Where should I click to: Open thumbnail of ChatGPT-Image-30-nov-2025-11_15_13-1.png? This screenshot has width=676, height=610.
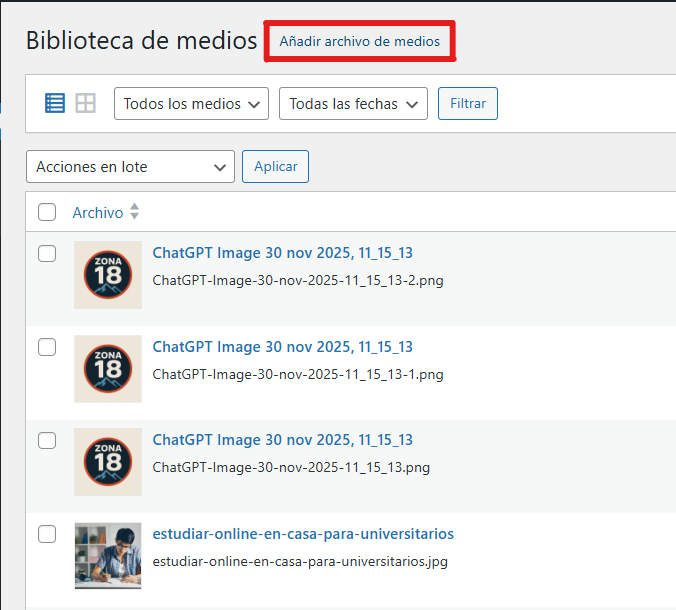point(108,369)
